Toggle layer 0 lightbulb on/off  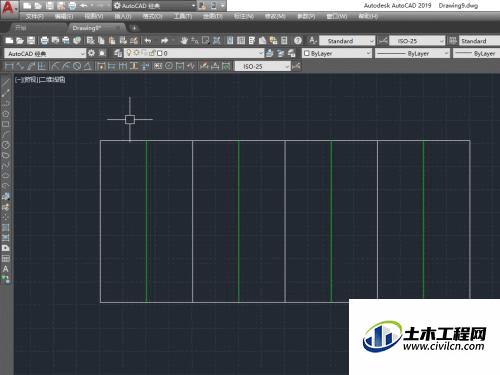[129, 53]
